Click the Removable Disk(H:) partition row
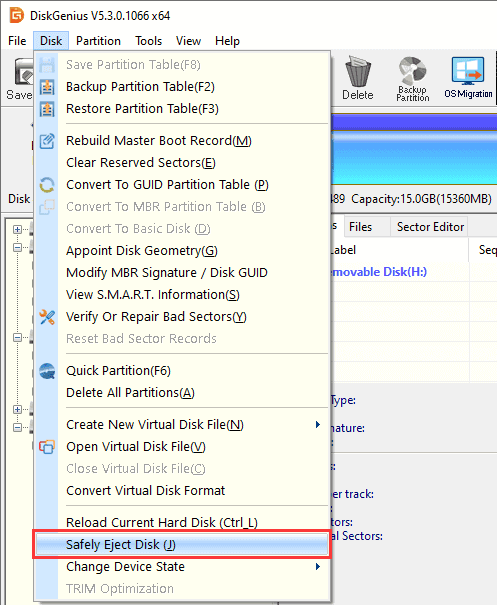Screen dimensions: 497x605 (414, 272)
